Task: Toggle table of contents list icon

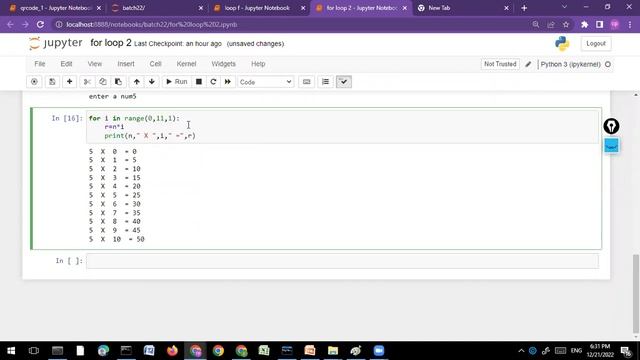Action: point(325,82)
